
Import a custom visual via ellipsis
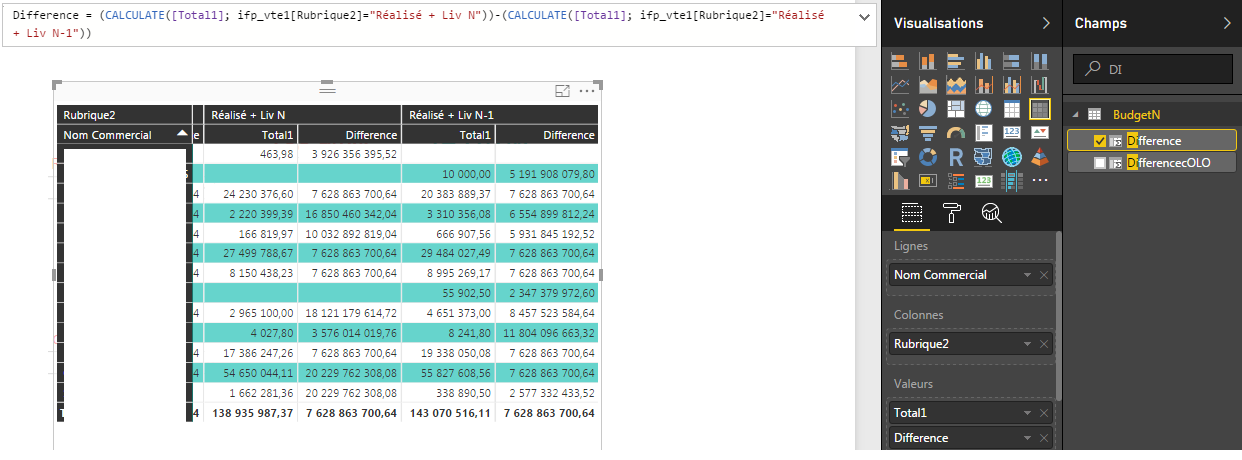[x=1039, y=180]
